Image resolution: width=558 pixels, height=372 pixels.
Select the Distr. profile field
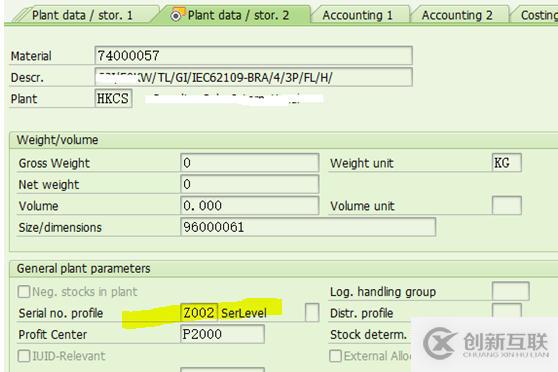[x=507, y=310]
